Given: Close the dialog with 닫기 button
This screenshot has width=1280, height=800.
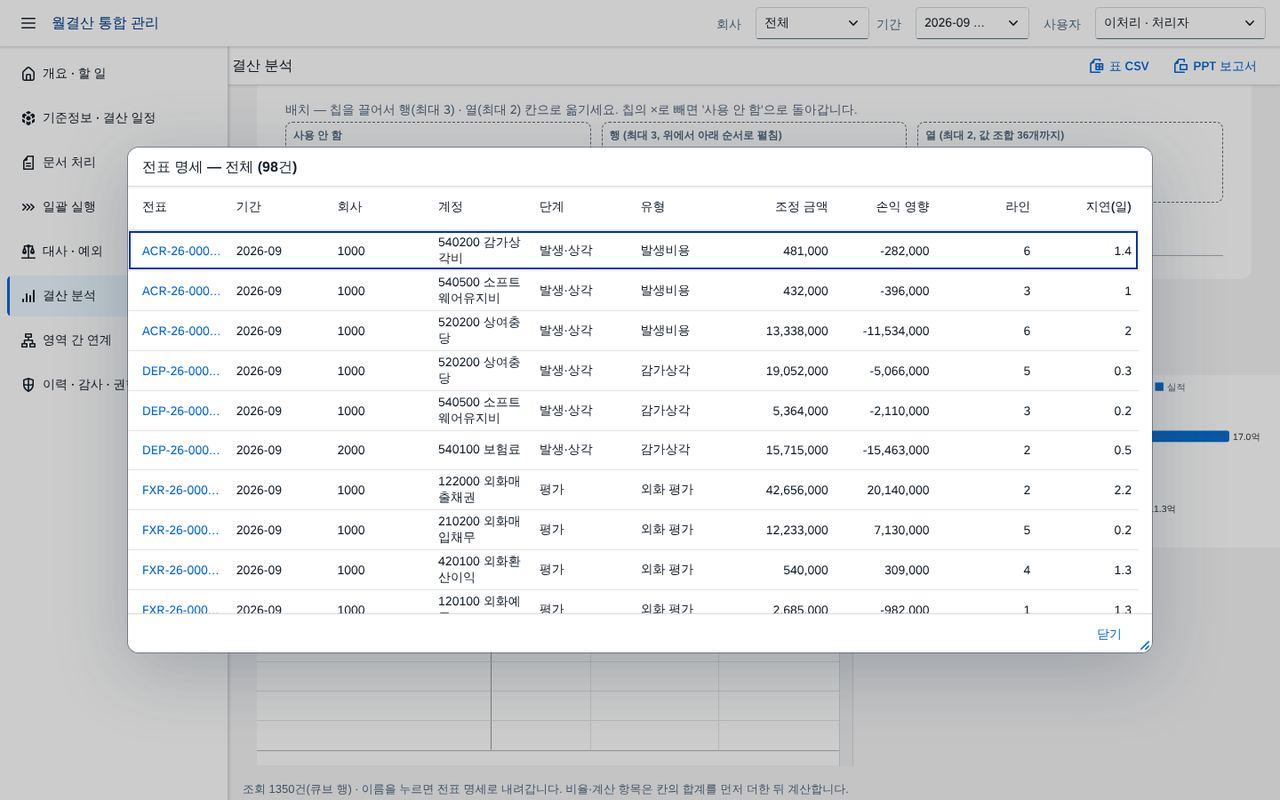Looking at the screenshot, I should click(1109, 634).
